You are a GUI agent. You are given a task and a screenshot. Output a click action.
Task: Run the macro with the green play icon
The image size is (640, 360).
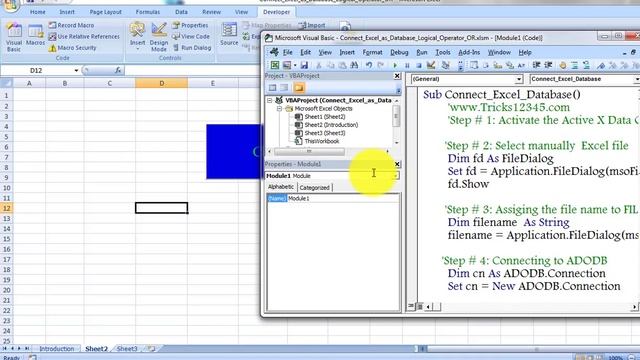pos(395,65)
